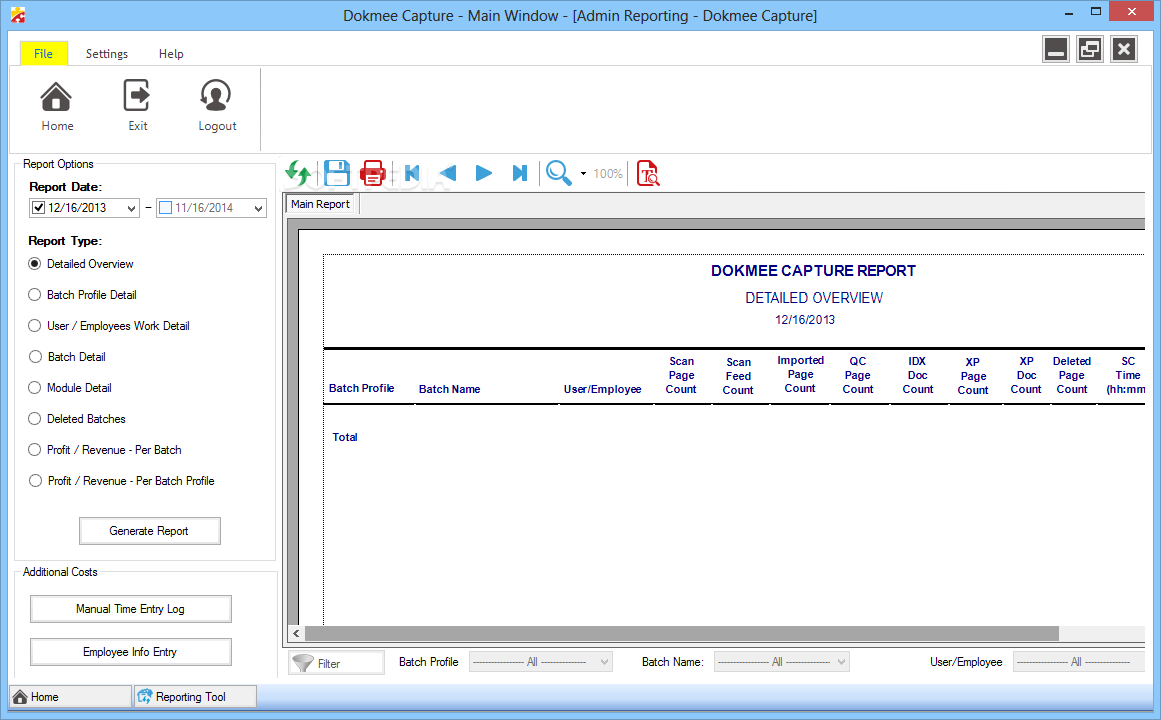Click the User/Employee column header text
Image resolution: width=1161 pixels, height=720 pixels.
click(x=602, y=389)
